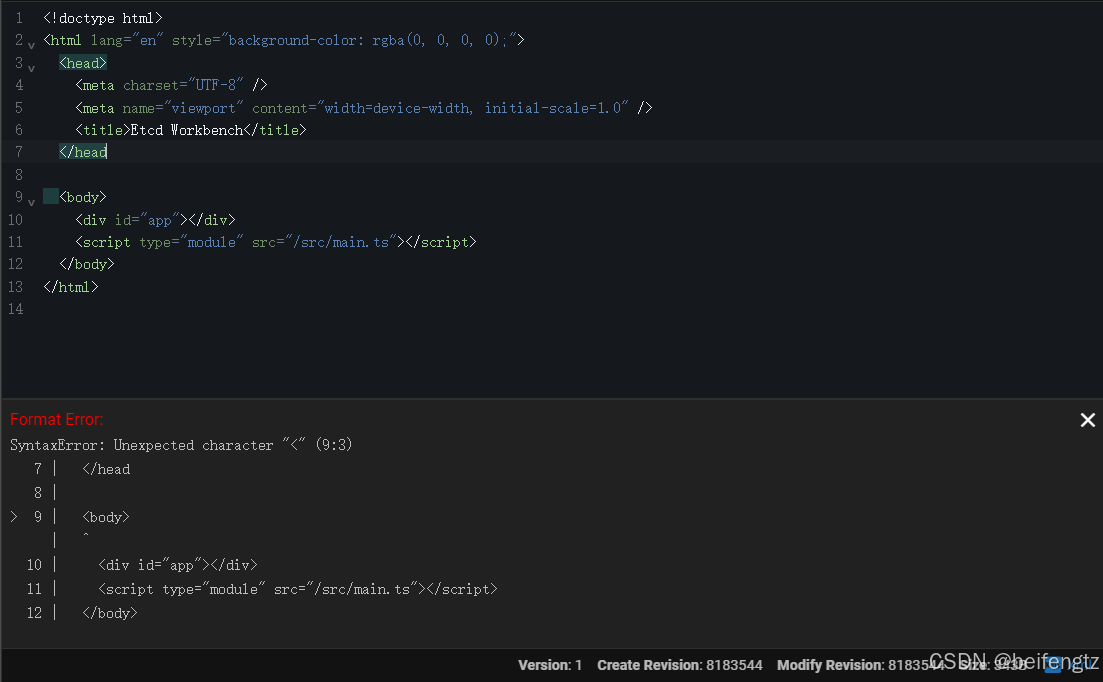This screenshot has height=682, width=1103.
Task: Click the closing </body> tag in the editor
Action: pyautogui.click(x=87, y=264)
